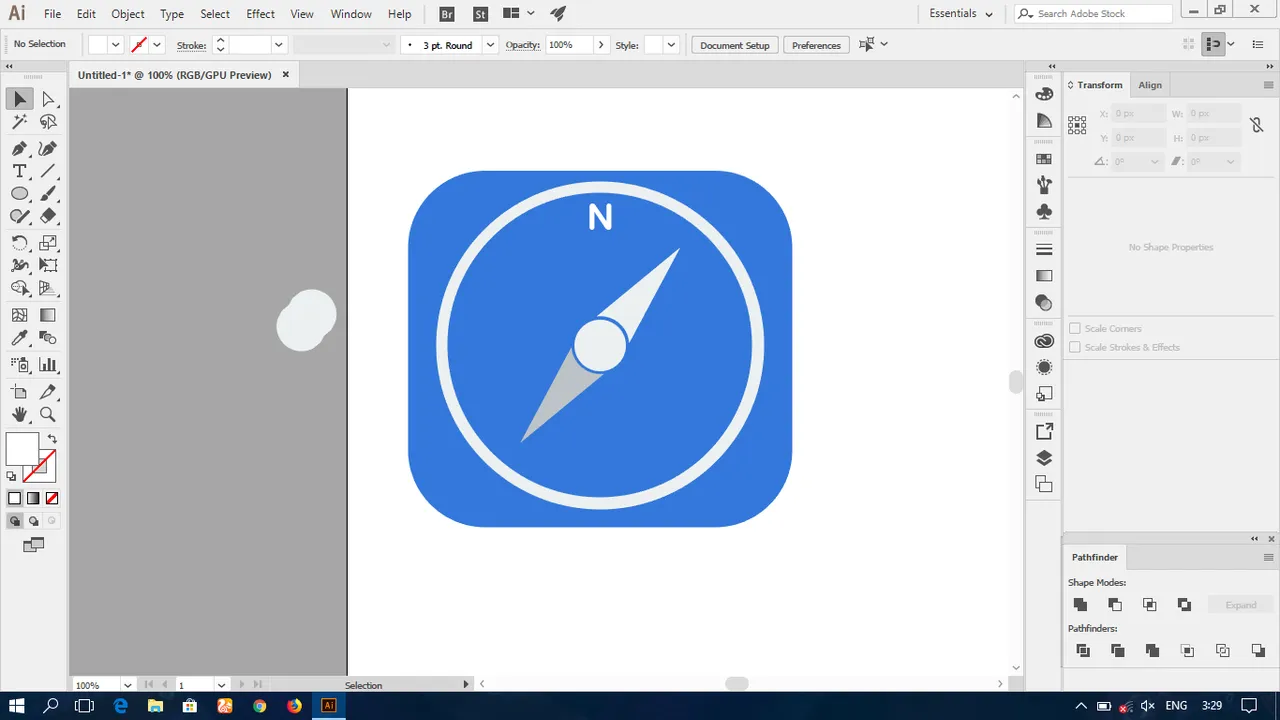Select the Blend tool
This screenshot has height=720, width=1280.
point(48,338)
